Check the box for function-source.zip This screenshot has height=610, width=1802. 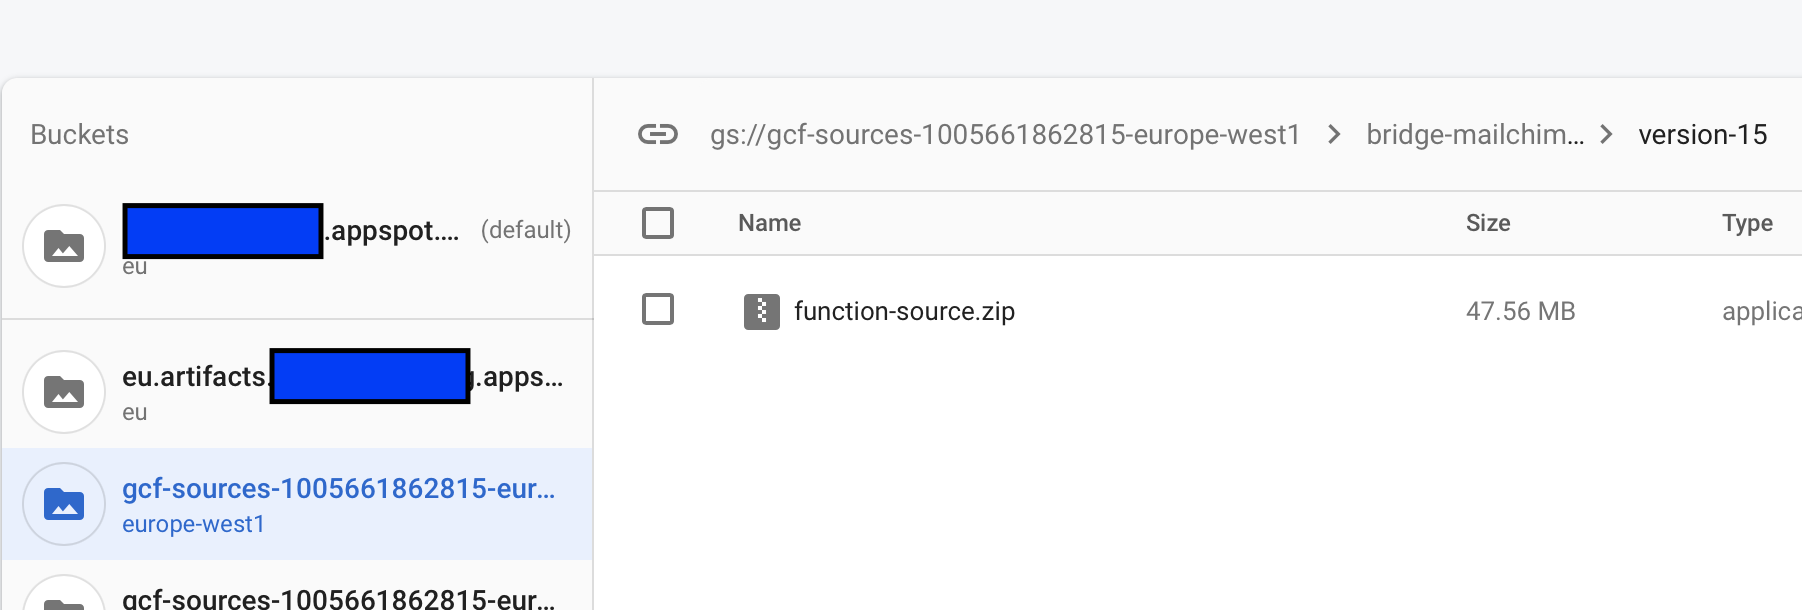click(658, 309)
